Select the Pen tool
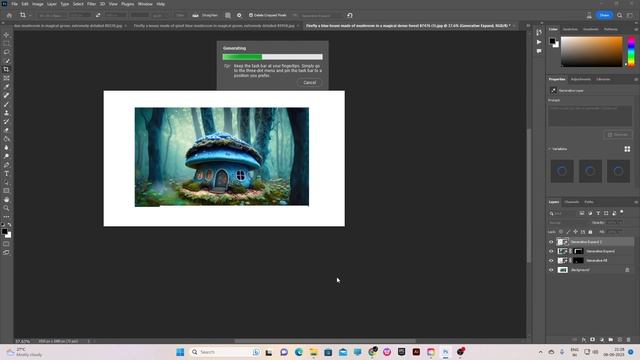Image resolution: width=640 pixels, height=360 pixels. tap(6, 165)
